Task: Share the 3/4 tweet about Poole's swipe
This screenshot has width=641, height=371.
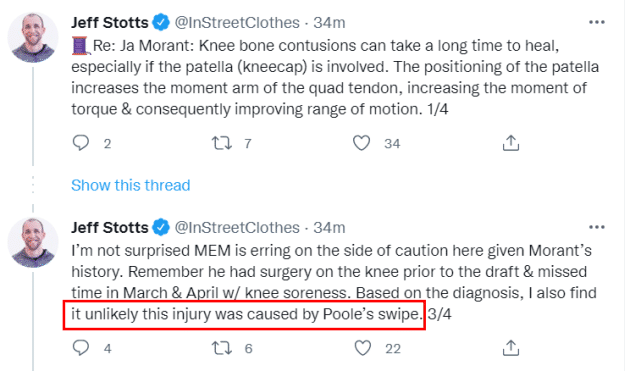Action: (x=511, y=348)
